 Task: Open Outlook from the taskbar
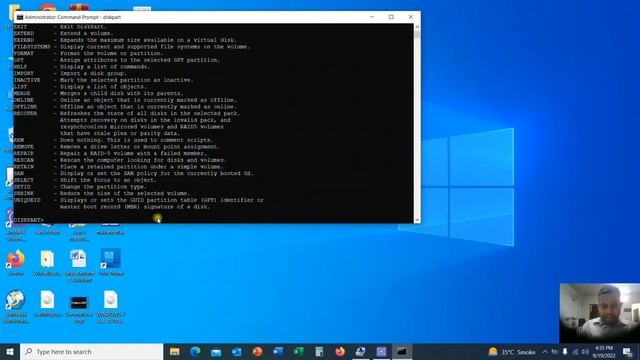(x=237, y=351)
